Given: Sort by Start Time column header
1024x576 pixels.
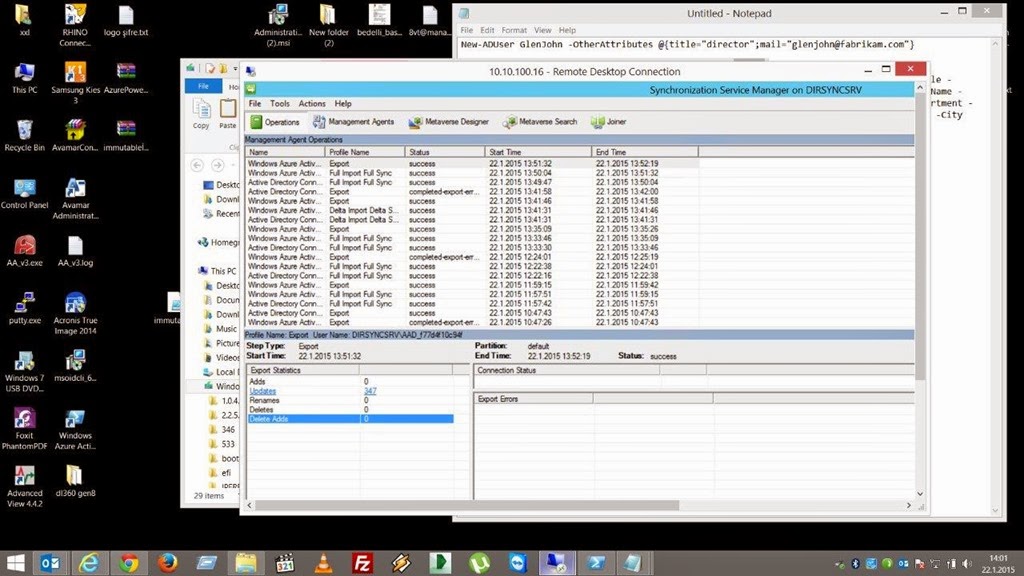Looking at the screenshot, I should point(538,152).
